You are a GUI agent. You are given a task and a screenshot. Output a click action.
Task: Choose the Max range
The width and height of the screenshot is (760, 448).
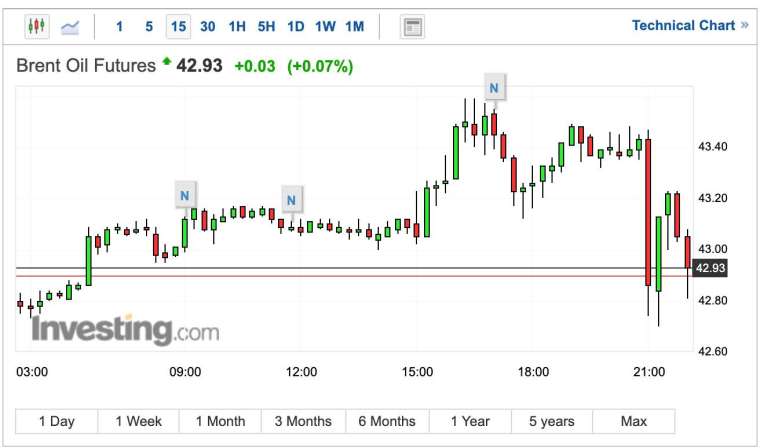[x=633, y=421]
